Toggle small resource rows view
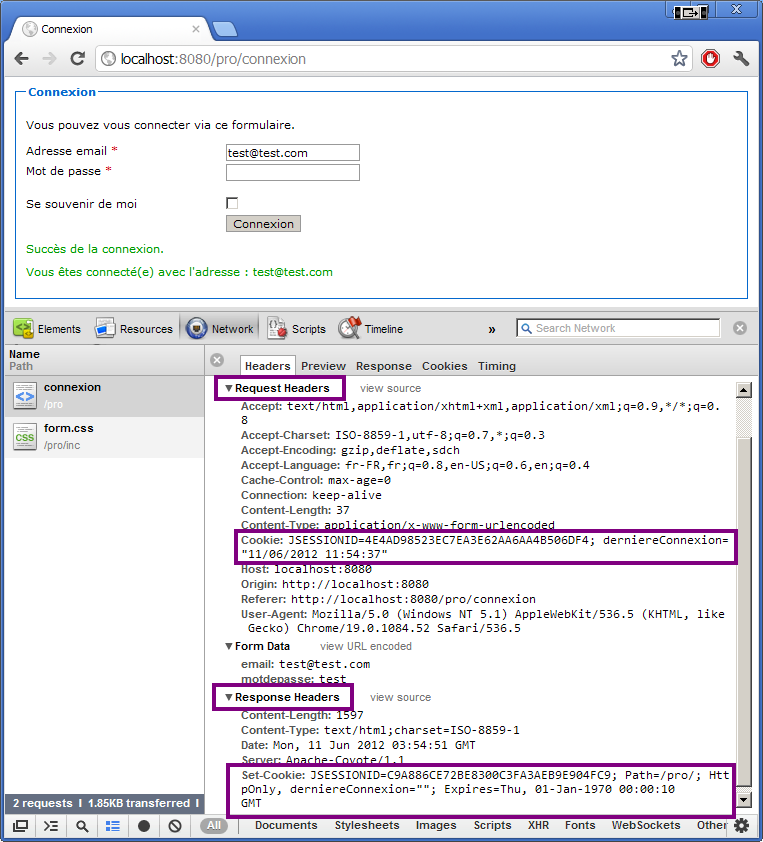This screenshot has height=842, width=763. click(x=113, y=826)
